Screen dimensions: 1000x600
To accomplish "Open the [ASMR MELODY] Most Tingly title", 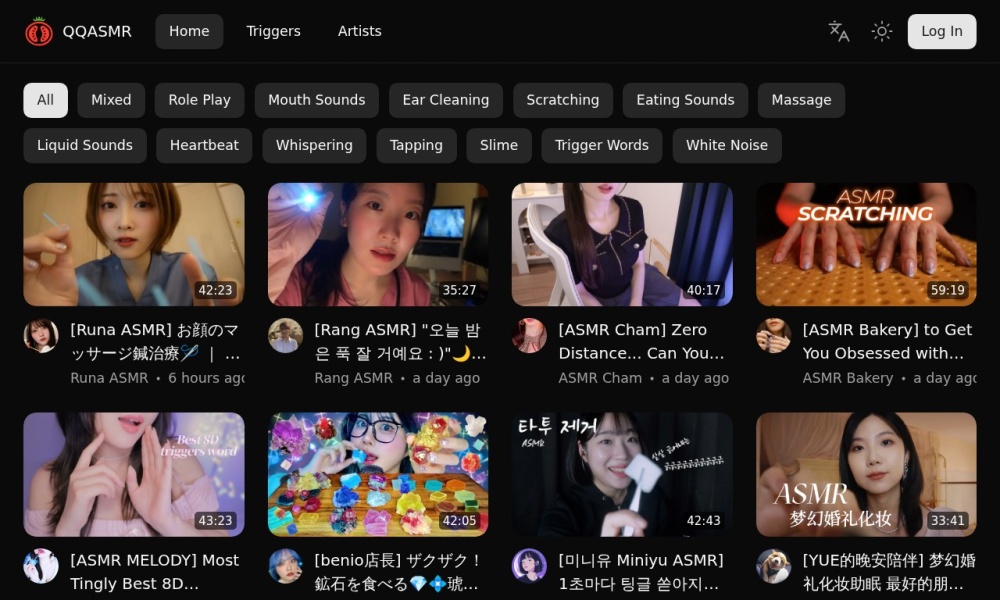I will pyautogui.click(x=154, y=572).
